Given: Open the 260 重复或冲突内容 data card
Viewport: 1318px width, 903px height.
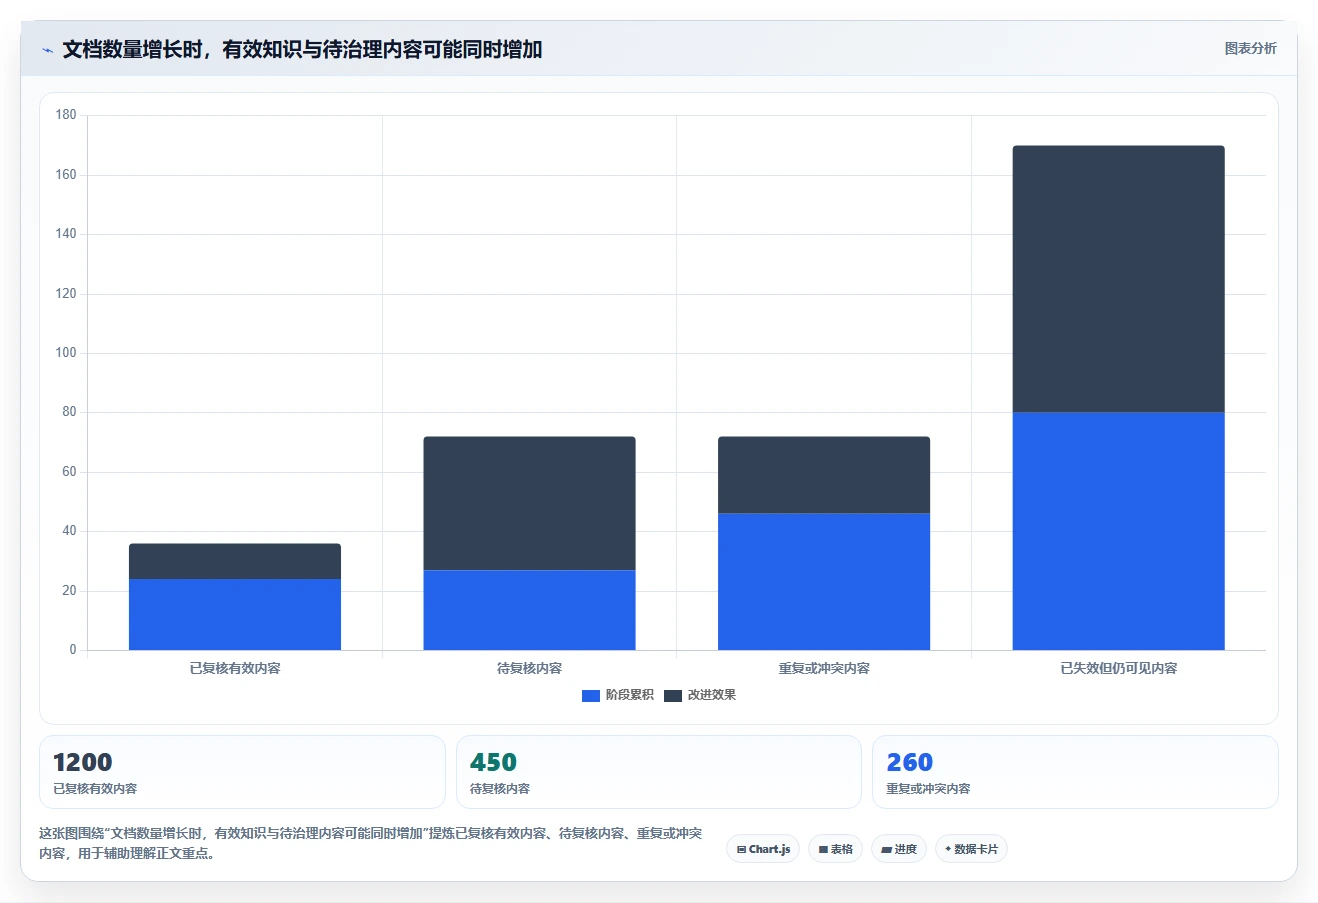Looking at the screenshot, I should [1075, 772].
